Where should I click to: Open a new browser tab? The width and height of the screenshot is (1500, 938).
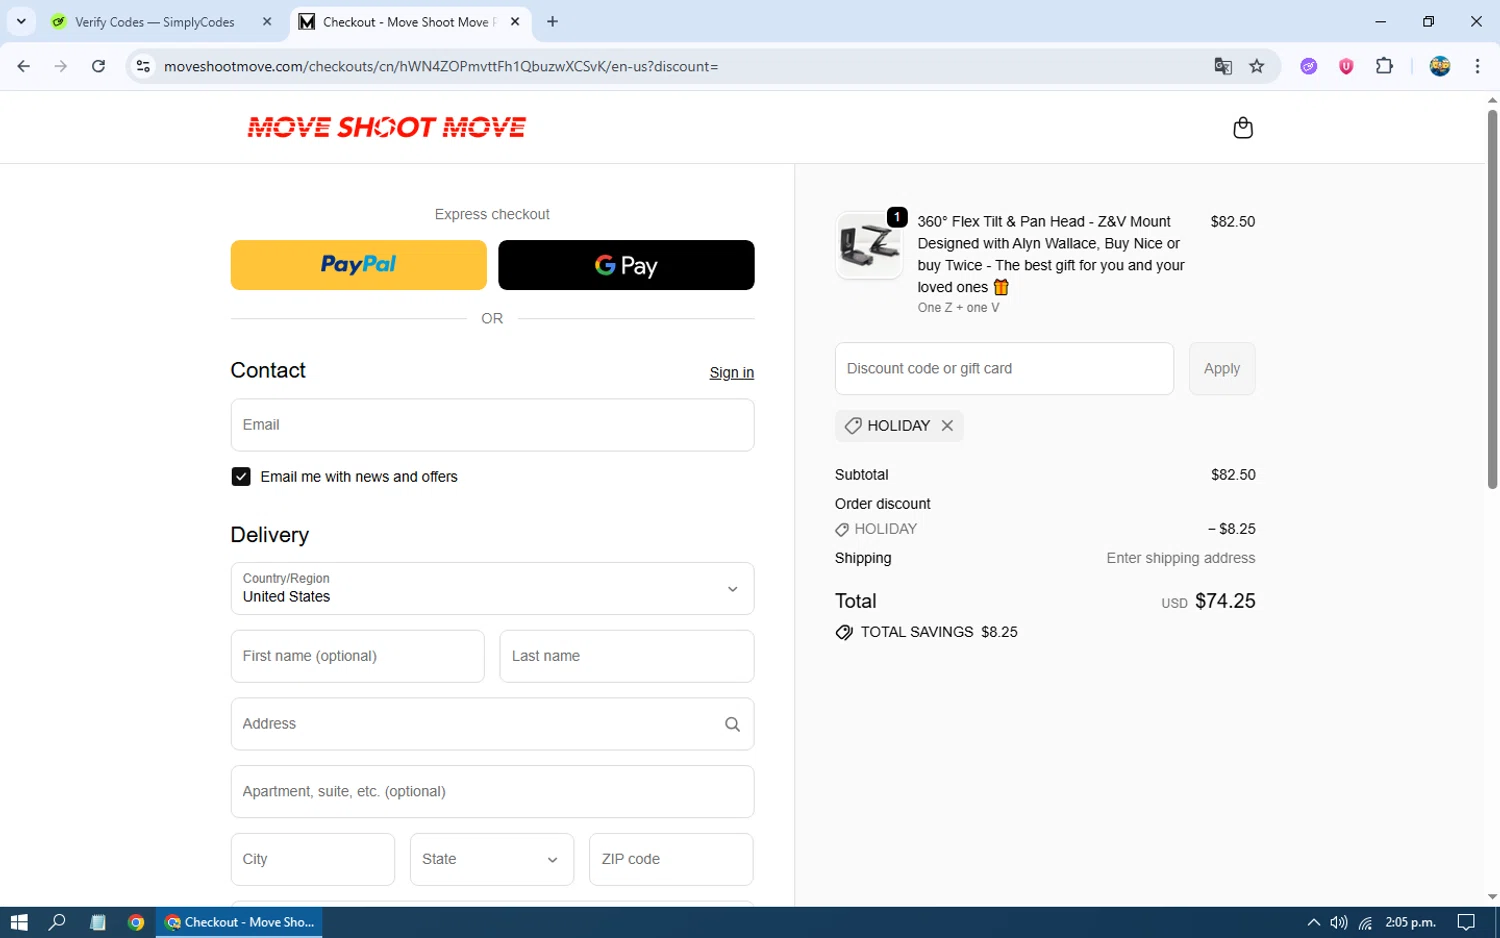pyautogui.click(x=552, y=21)
